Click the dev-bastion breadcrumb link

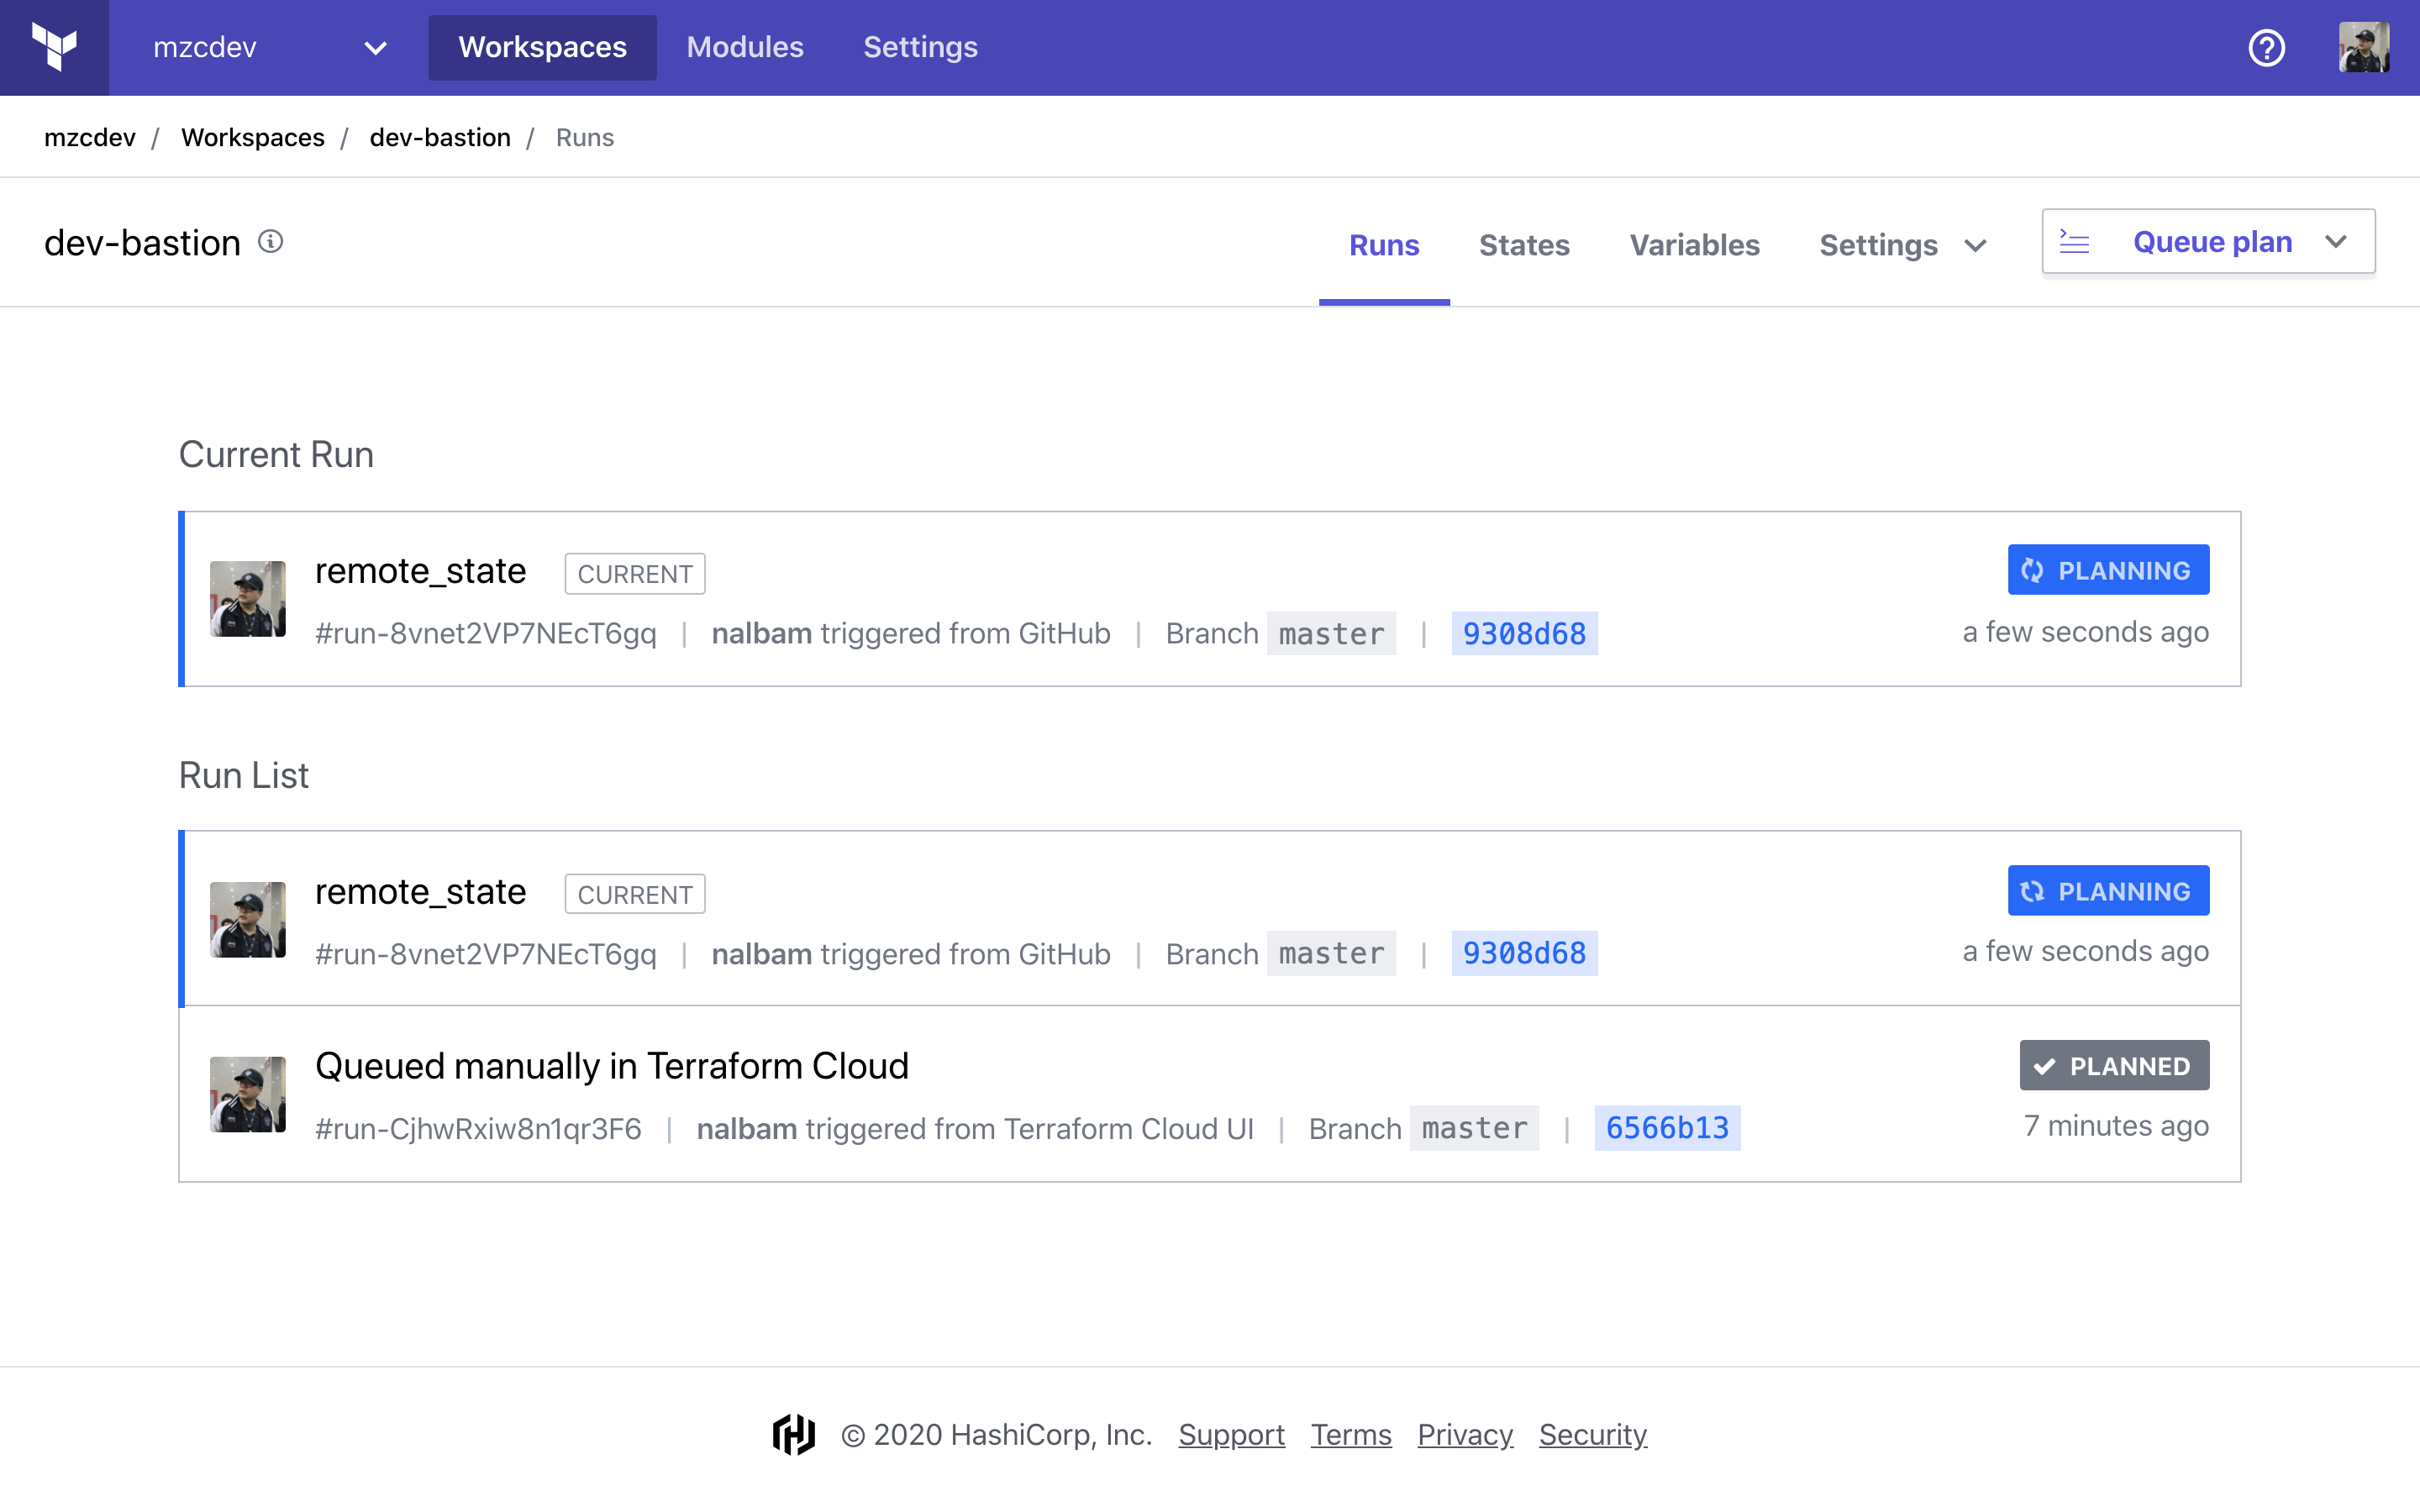coord(440,137)
